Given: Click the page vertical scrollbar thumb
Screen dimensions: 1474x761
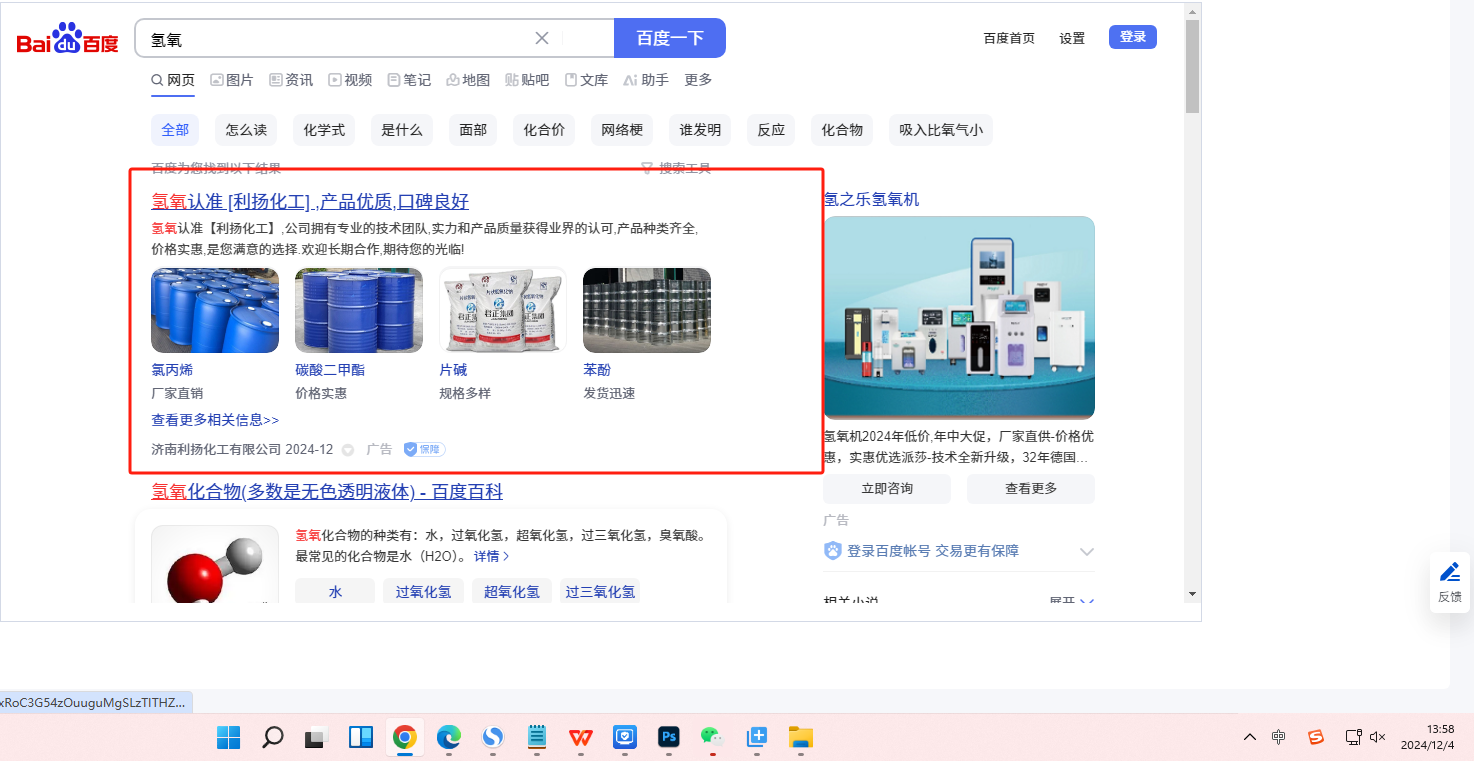Looking at the screenshot, I should 1192,66.
